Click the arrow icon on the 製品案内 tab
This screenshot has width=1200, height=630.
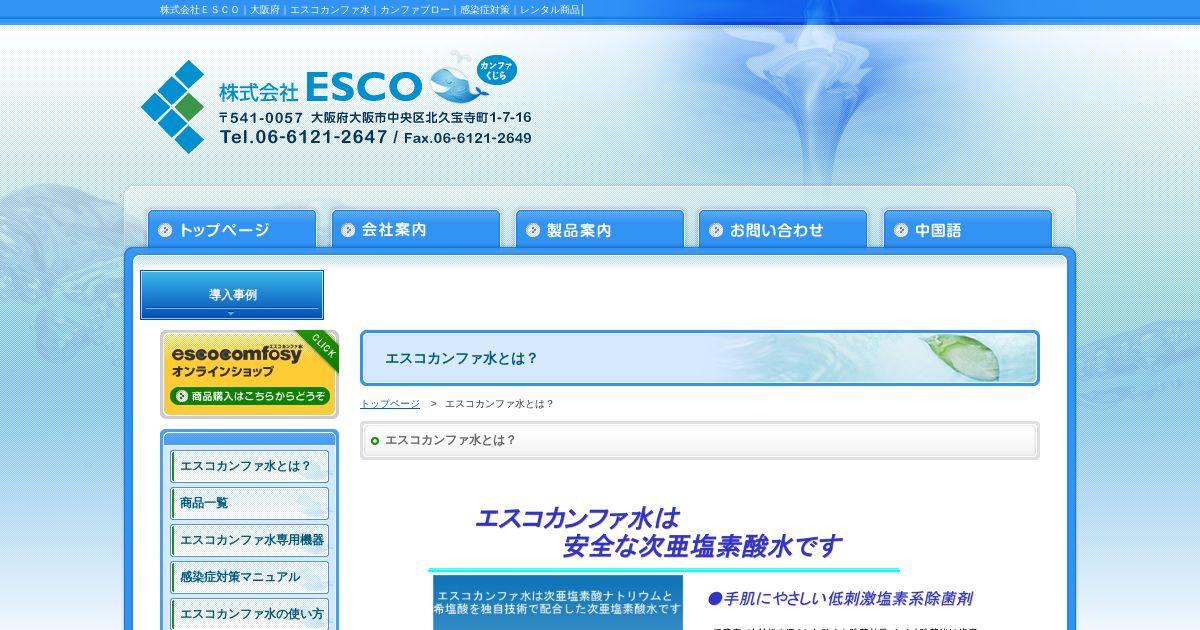click(x=532, y=230)
